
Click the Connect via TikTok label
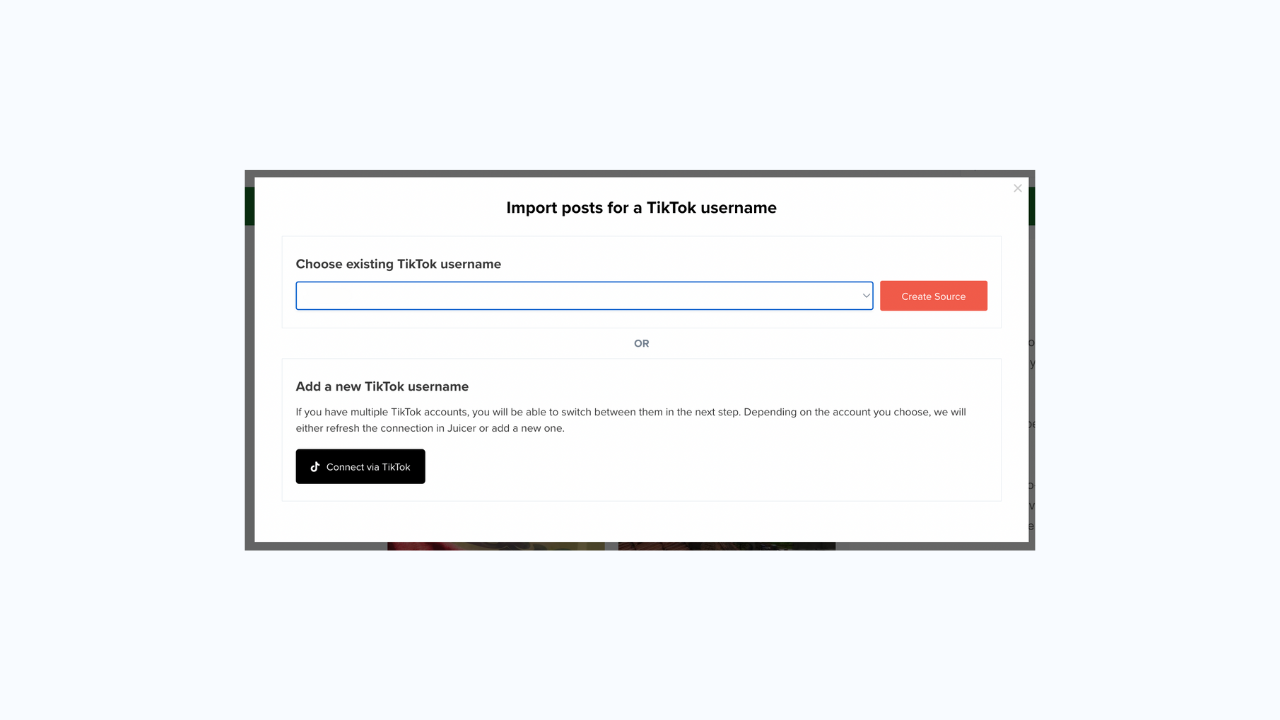point(368,467)
